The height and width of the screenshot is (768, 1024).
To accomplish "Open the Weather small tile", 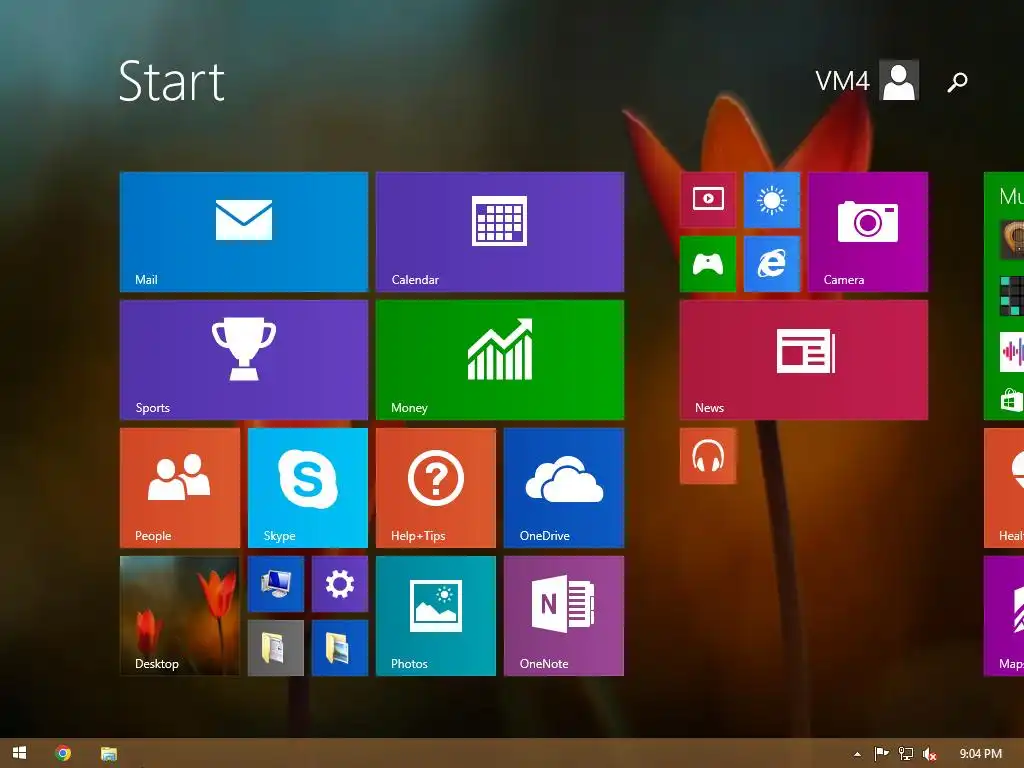I will tap(772, 200).
